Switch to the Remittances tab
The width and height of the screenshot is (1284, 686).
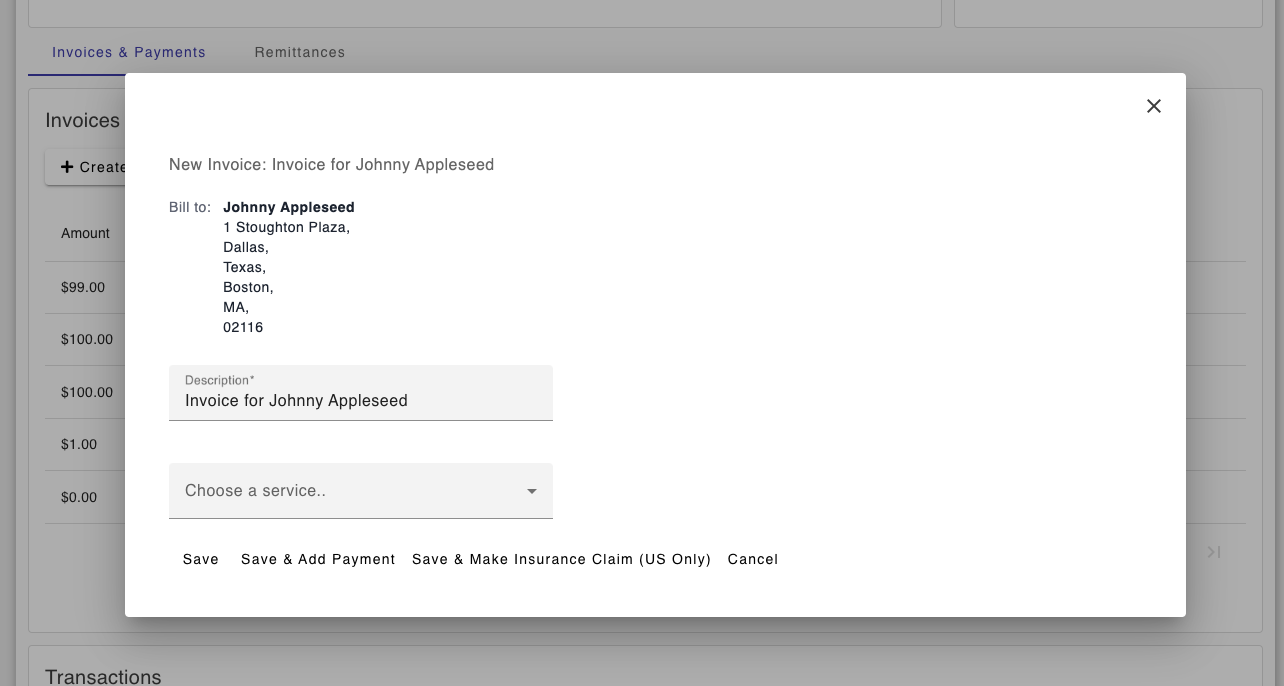click(x=299, y=52)
